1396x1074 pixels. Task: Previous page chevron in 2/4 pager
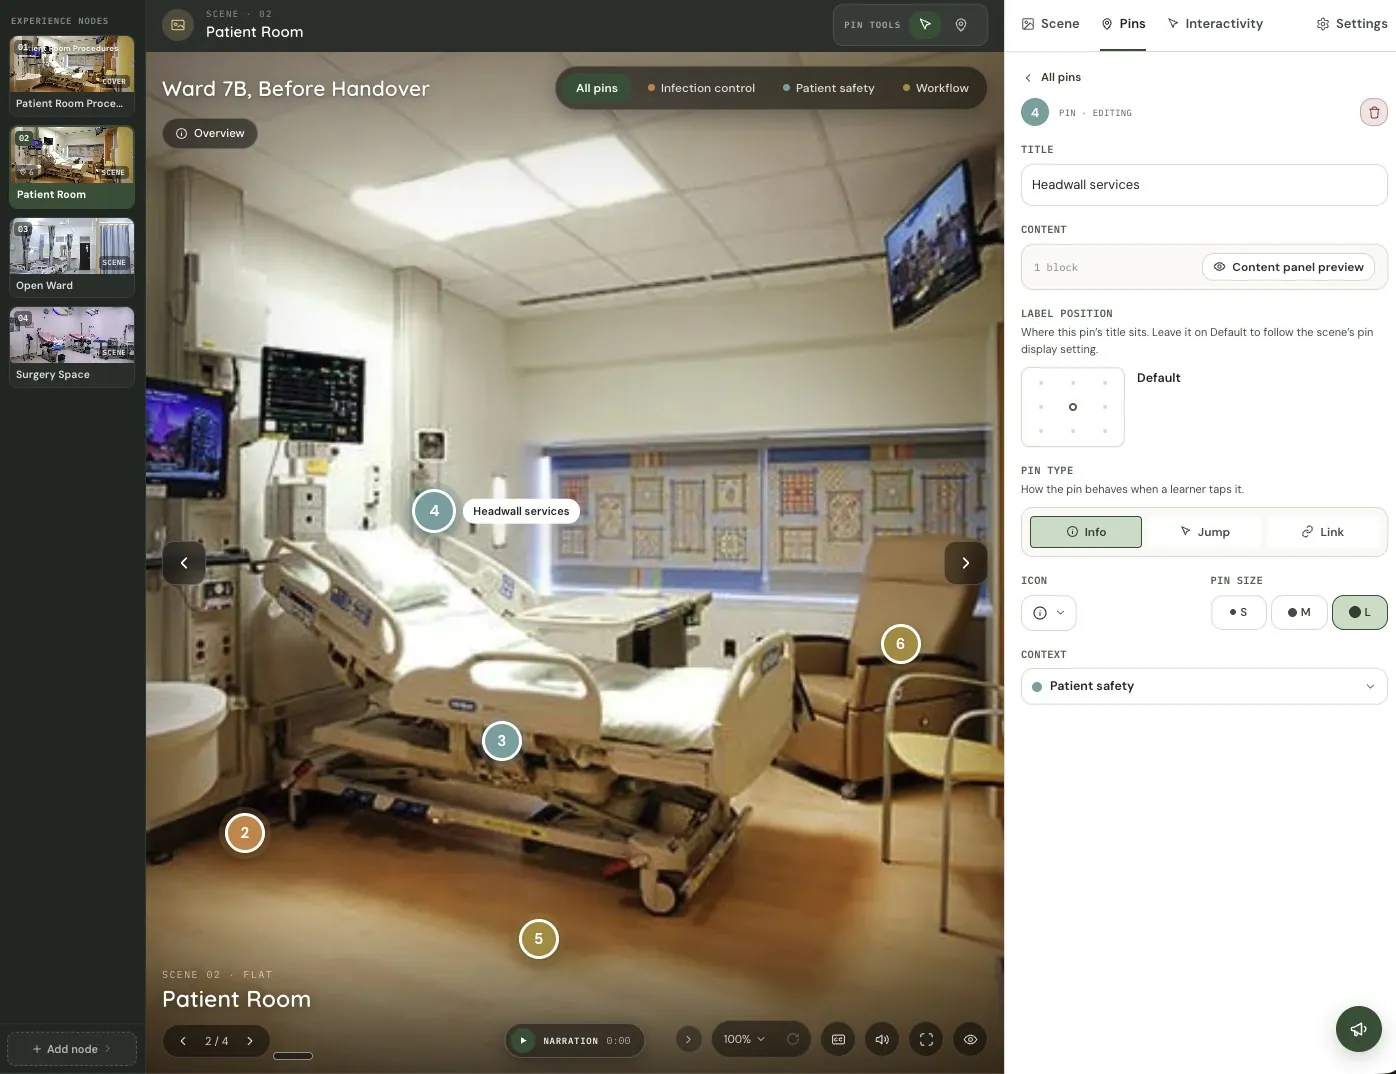click(183, 1041)
